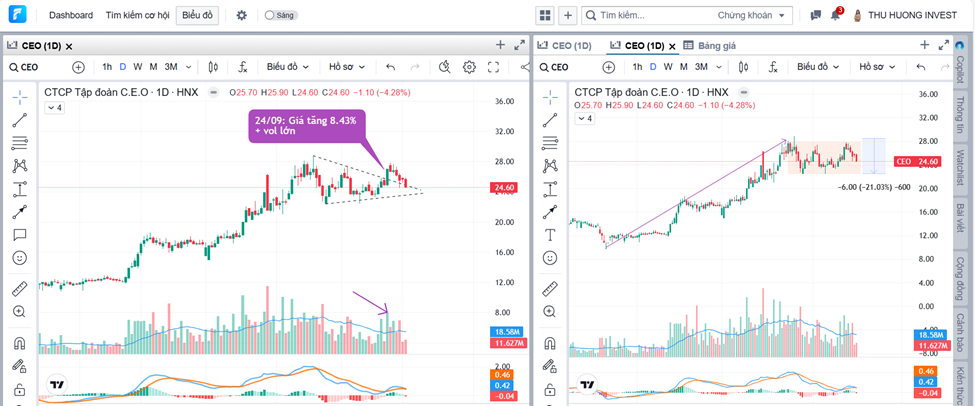
Task: Toggle the lock drawings icon in left sidebar
Action: pyautogui.click(x=19, y=390)
